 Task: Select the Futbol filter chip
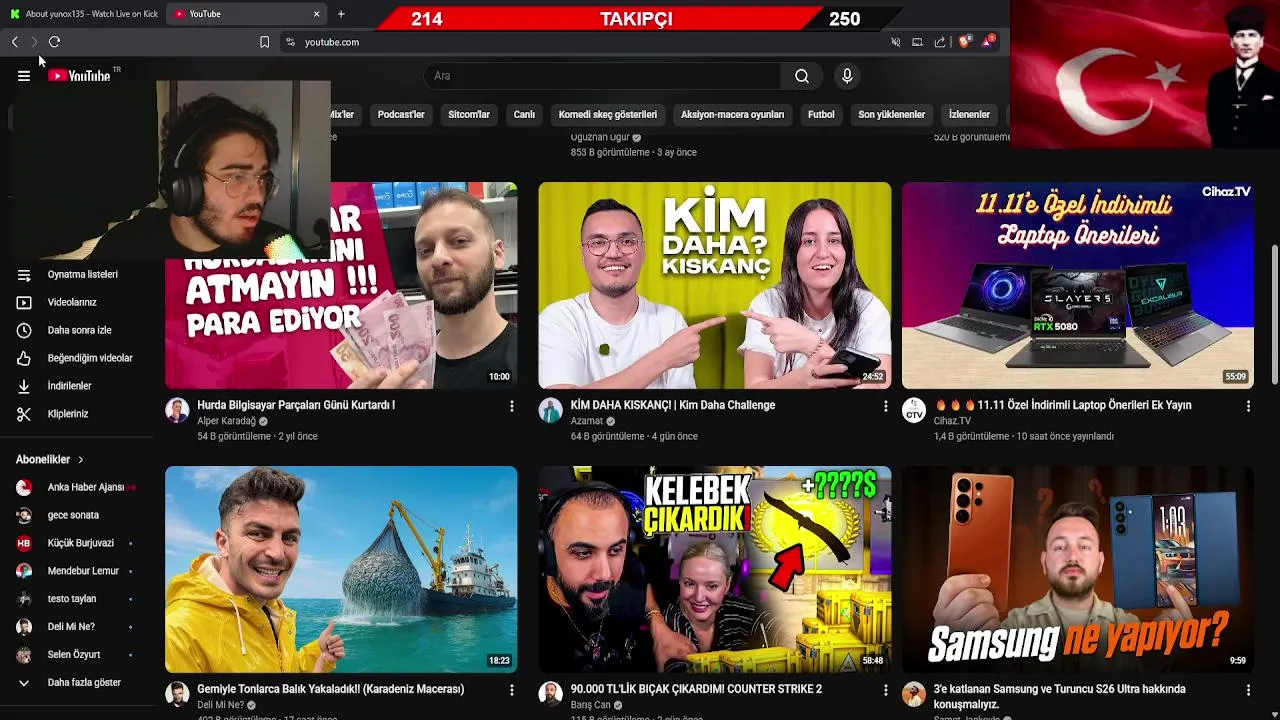click(x=821, y=115)
